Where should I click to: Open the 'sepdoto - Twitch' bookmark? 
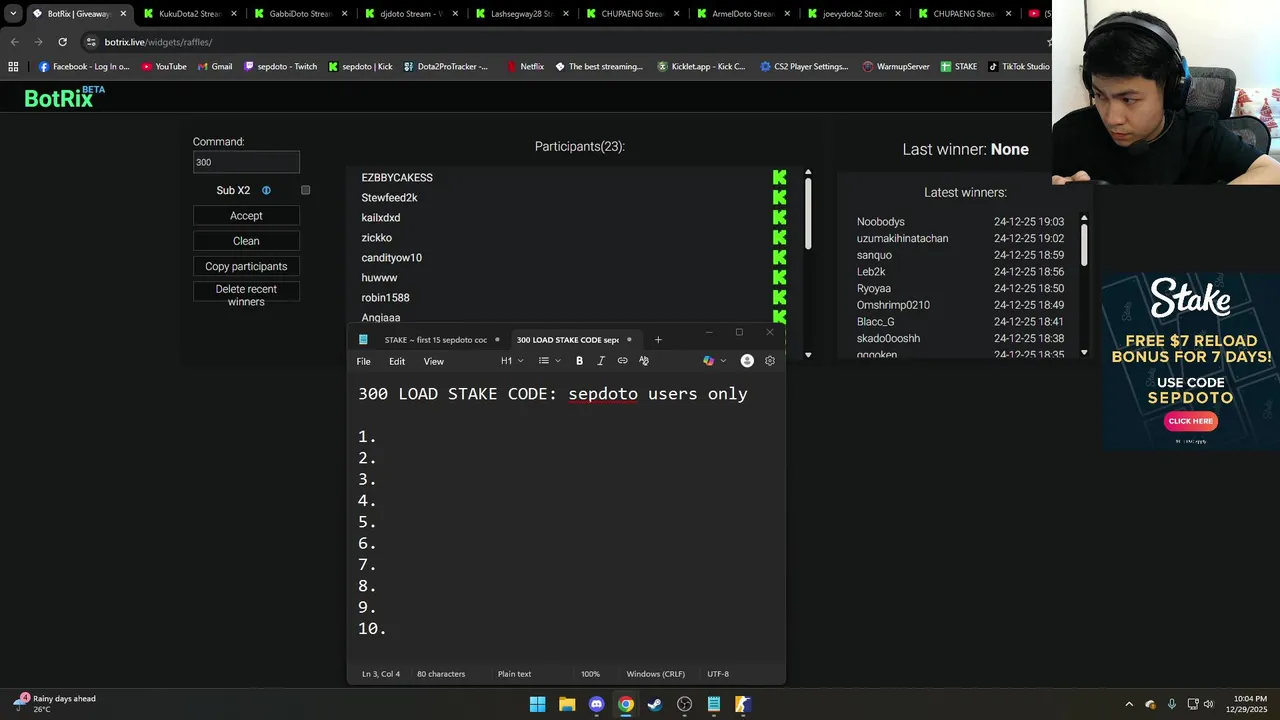[280, 67]
